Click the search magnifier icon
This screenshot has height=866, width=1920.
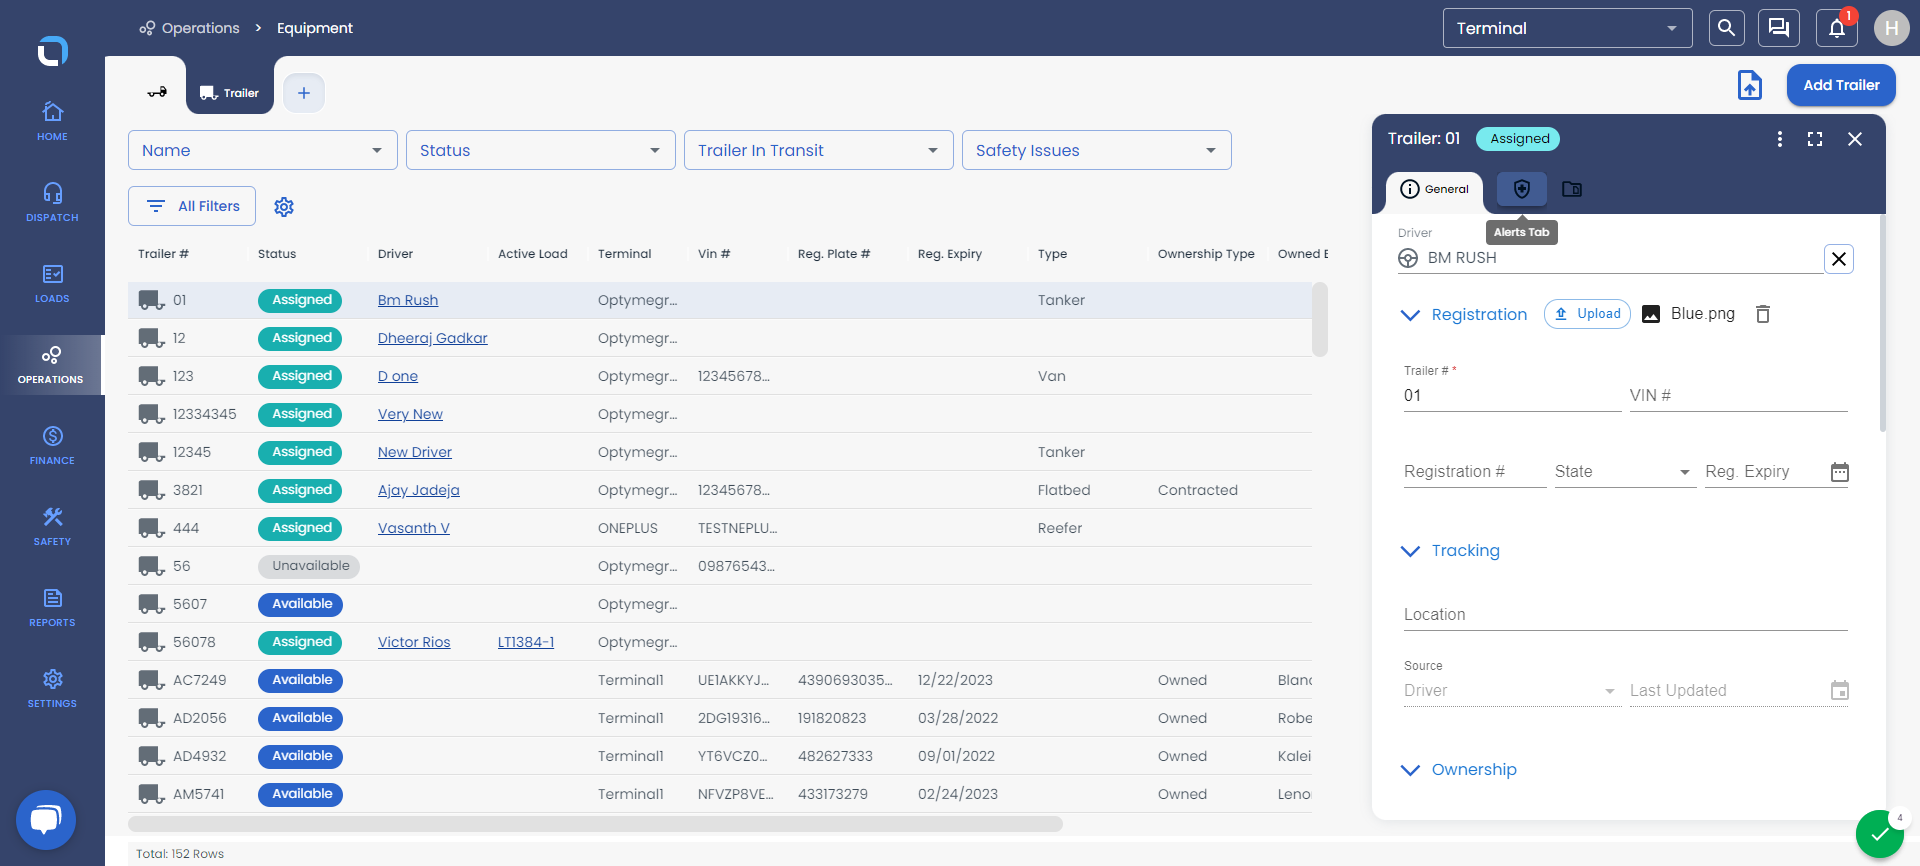(1726, 28)
